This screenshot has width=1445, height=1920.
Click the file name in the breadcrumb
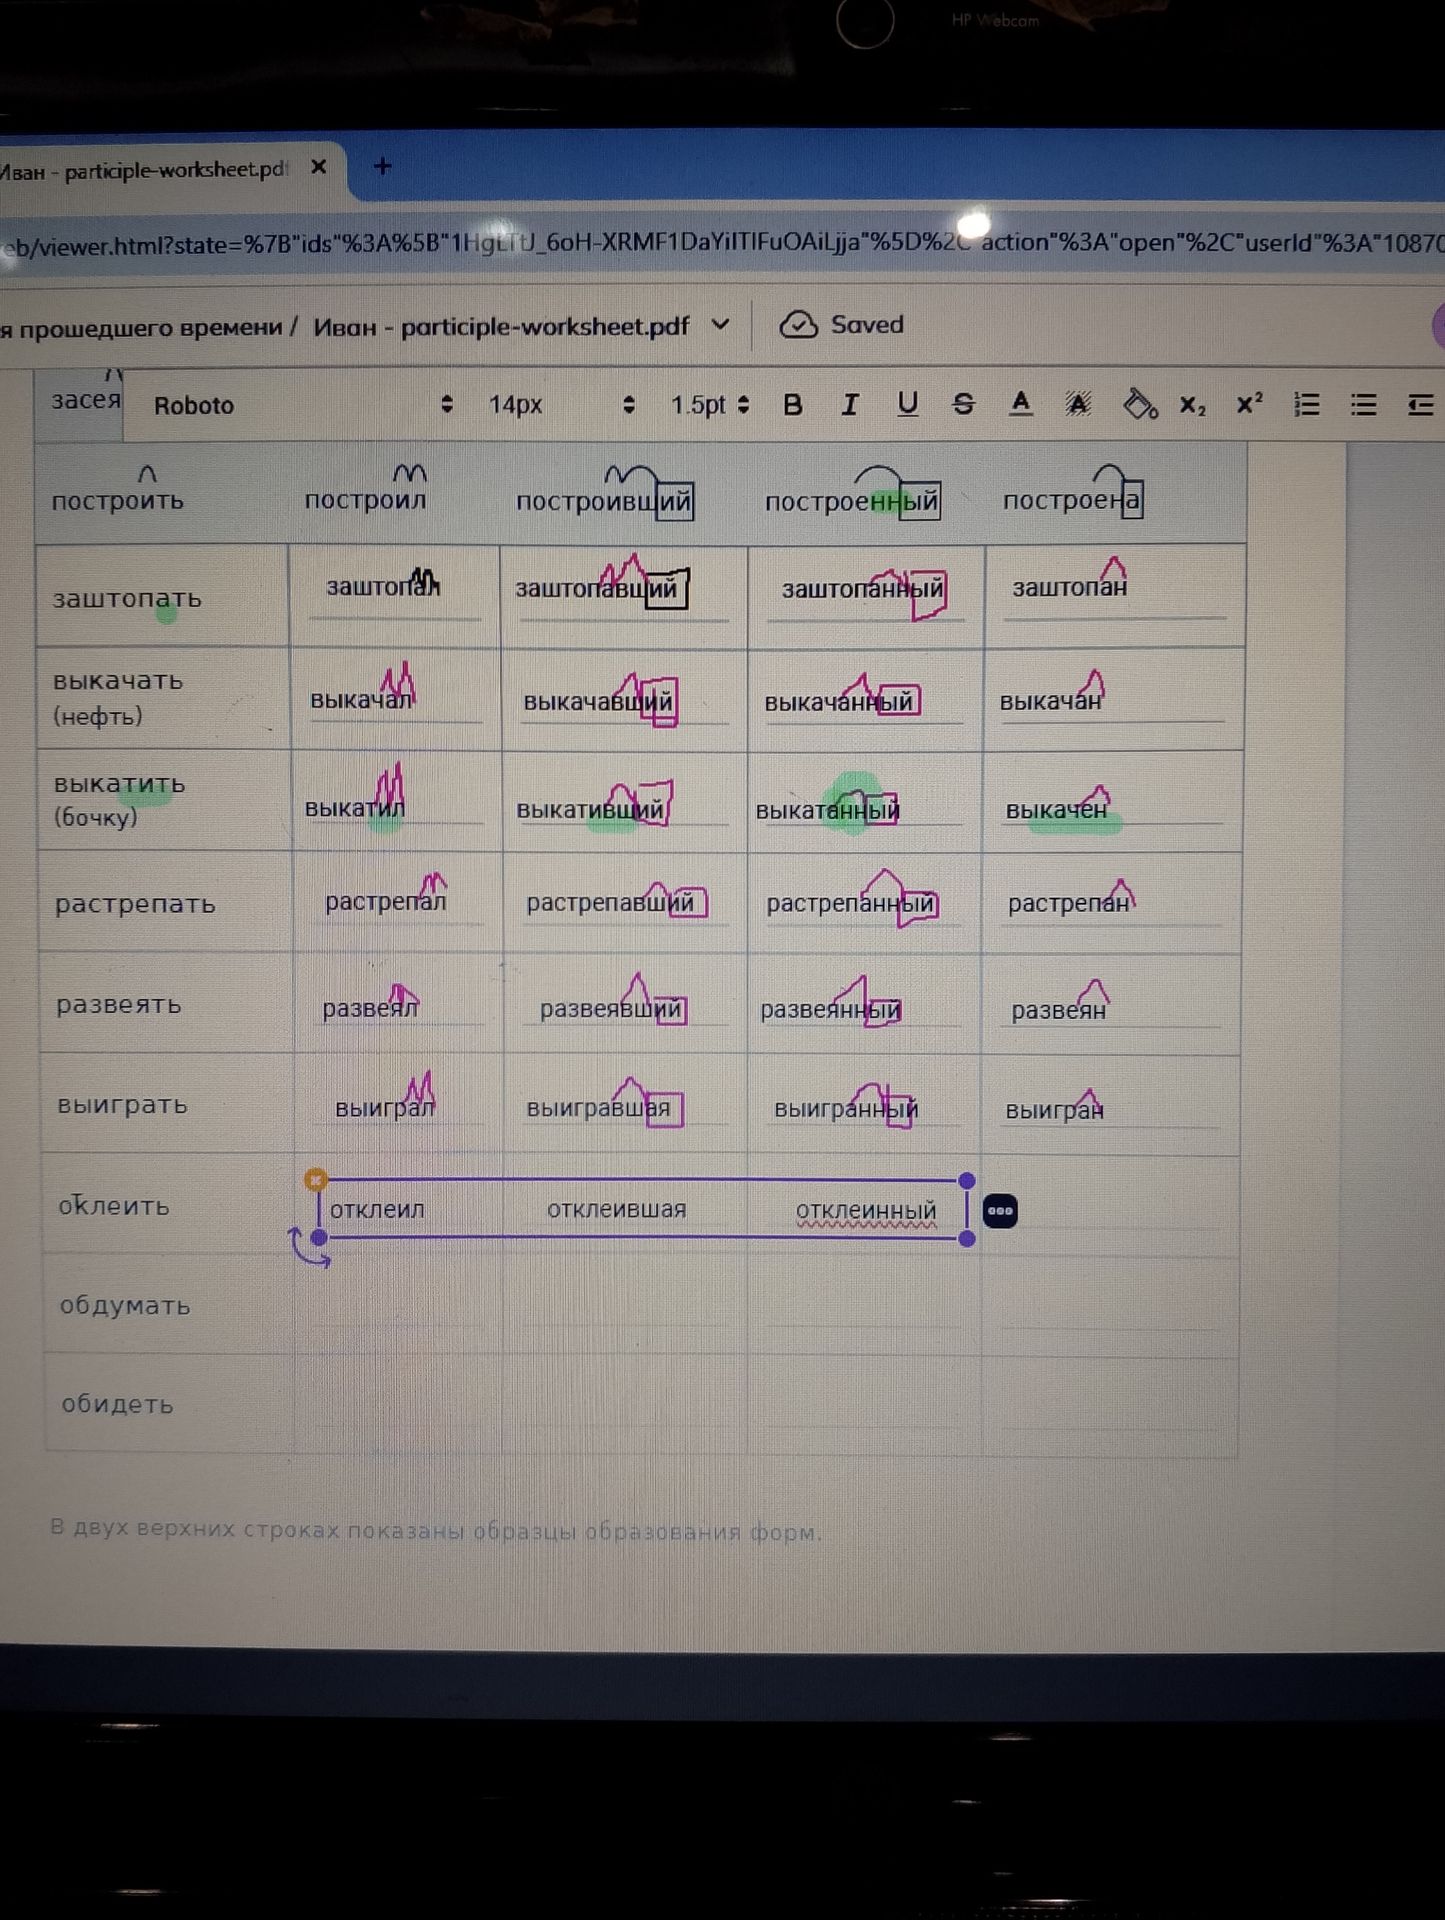point(501,327)
